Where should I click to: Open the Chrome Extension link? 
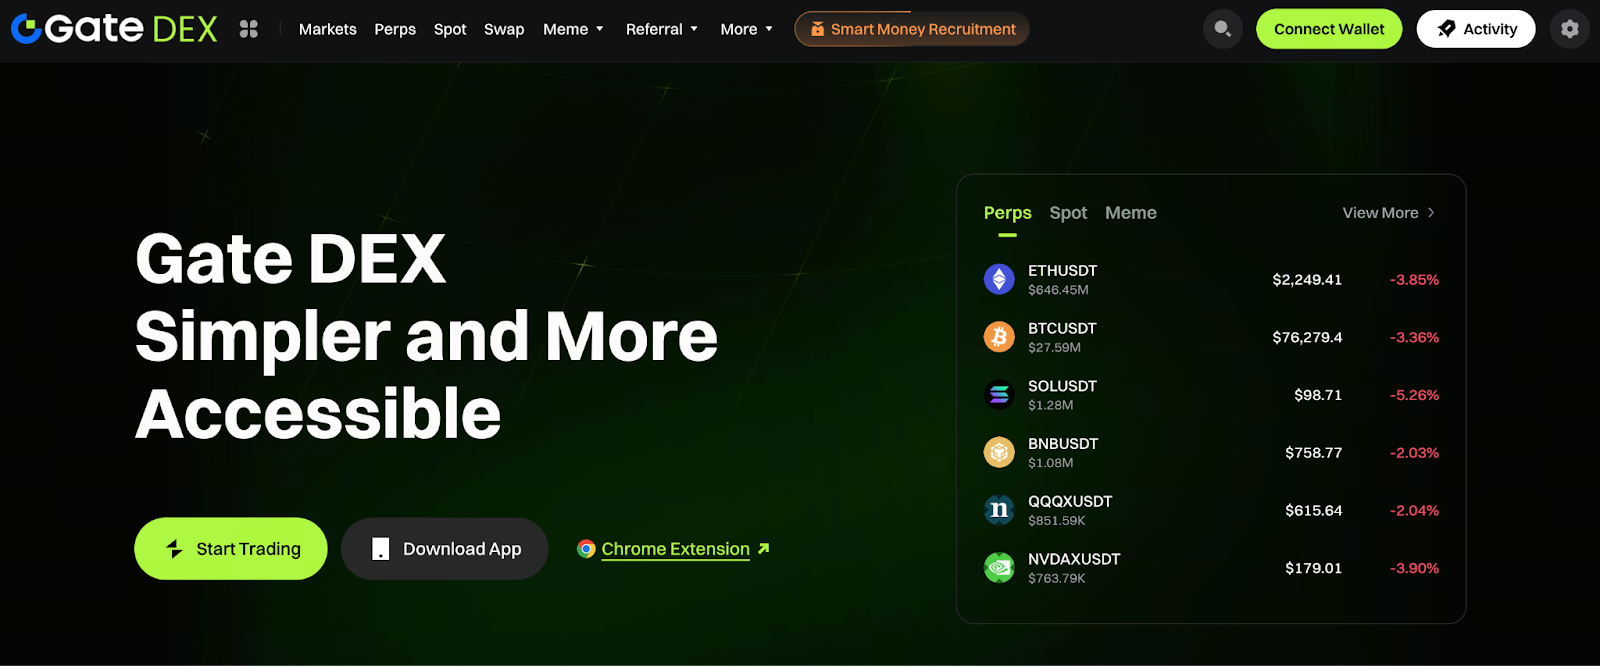(674, 549)
